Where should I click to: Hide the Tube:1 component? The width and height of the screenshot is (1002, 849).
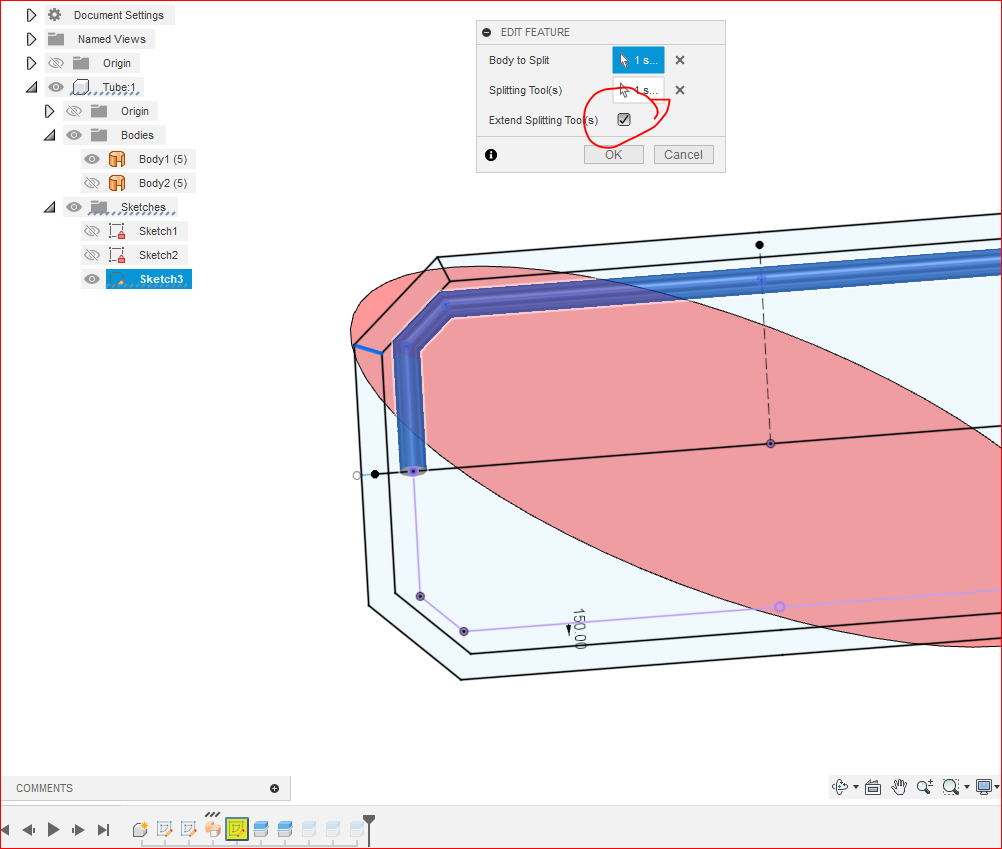click(56, 87)
